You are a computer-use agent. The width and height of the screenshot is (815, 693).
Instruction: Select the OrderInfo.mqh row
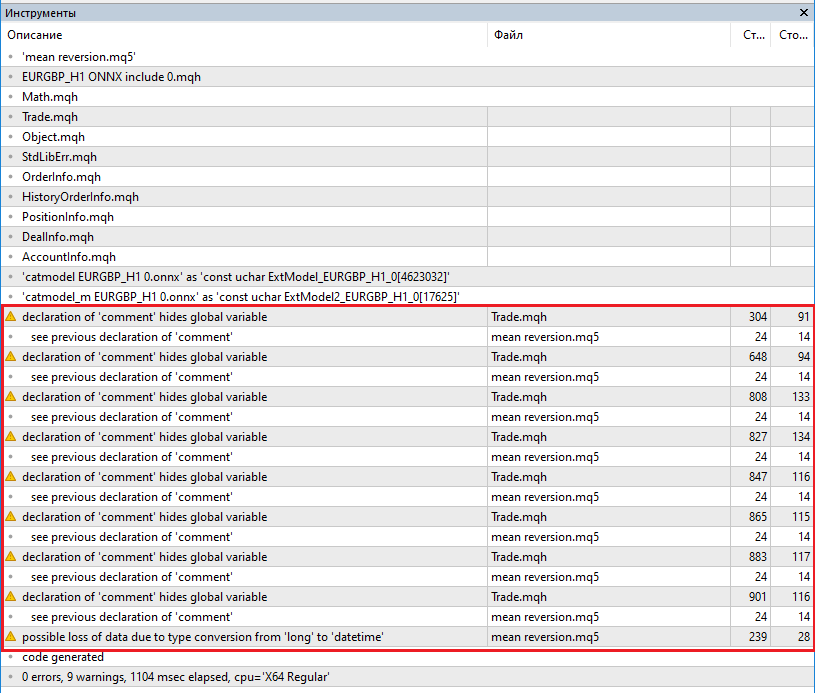click(x=408, y=177)
